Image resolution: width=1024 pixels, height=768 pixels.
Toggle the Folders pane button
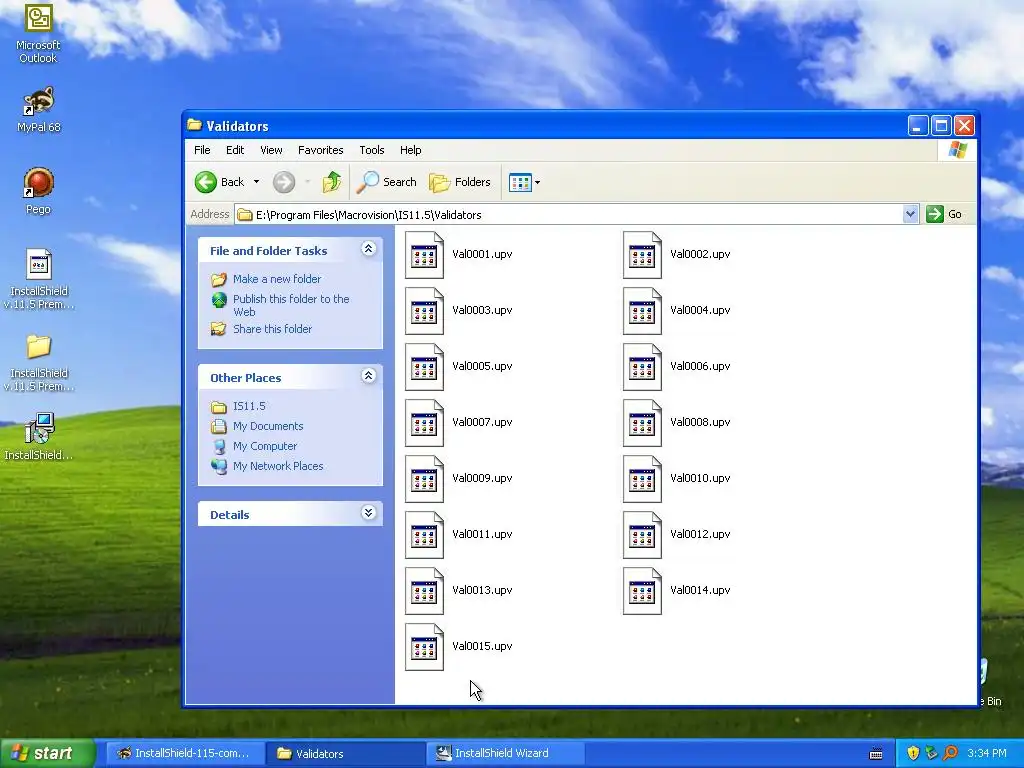(x=460, y=182)
